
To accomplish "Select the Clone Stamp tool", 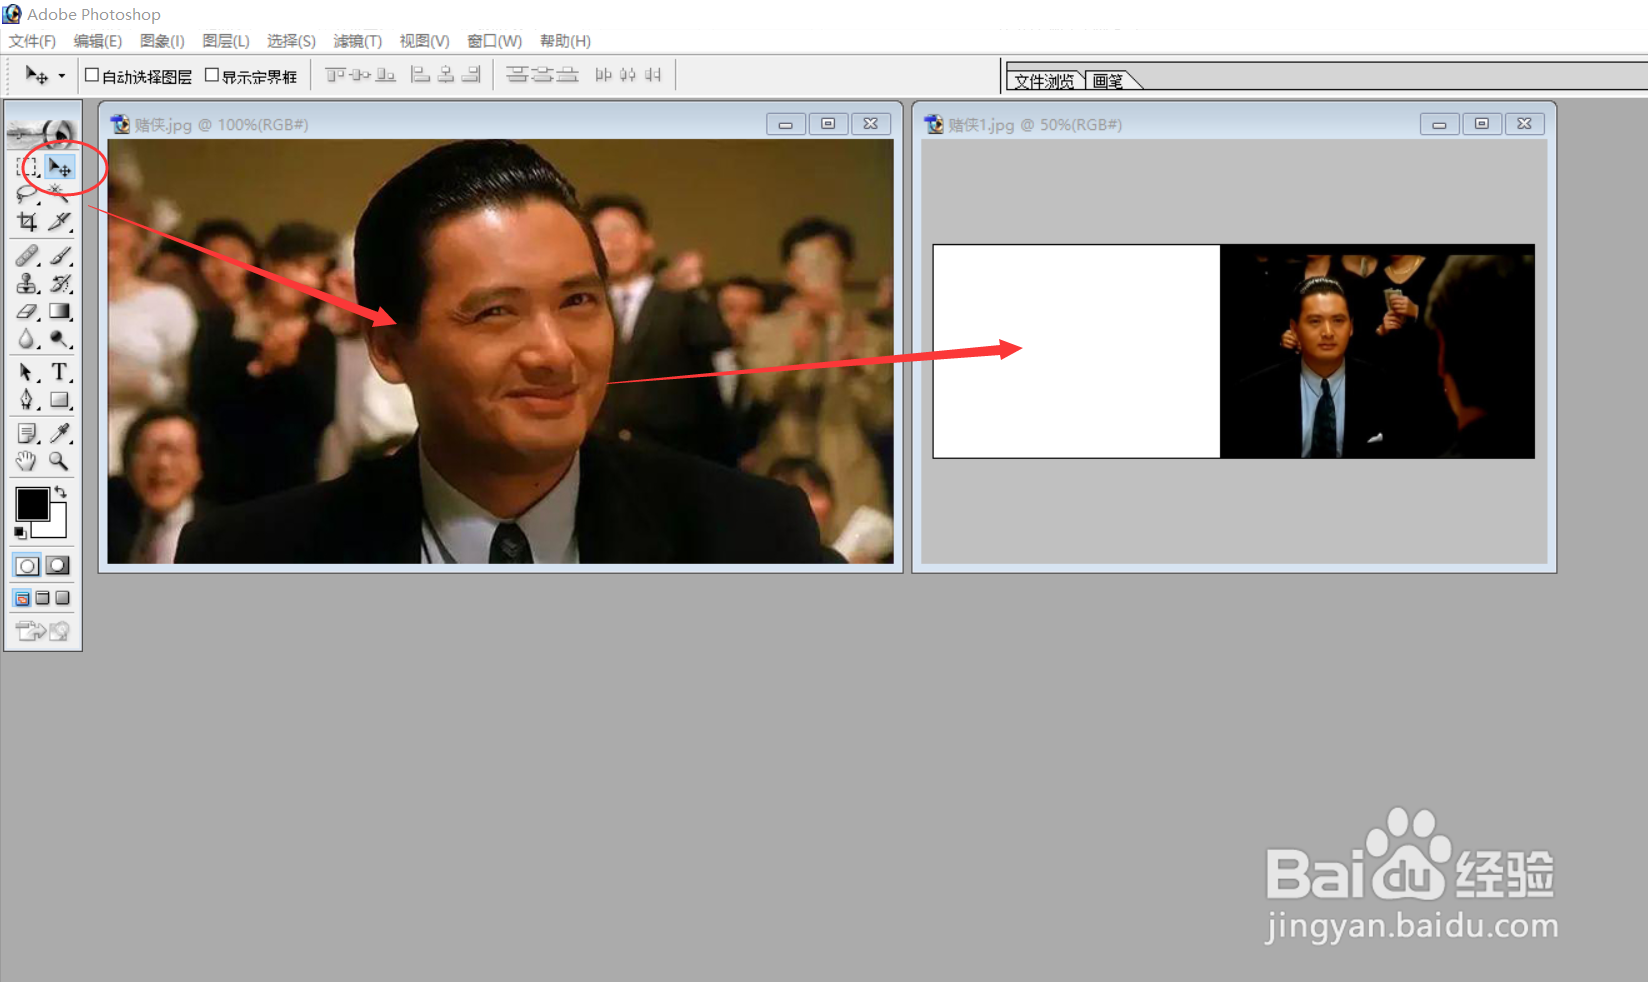I will [27, 284].
